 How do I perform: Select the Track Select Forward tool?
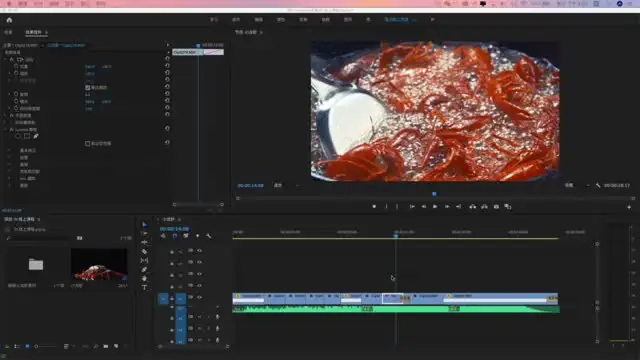(x=144, y=233)
